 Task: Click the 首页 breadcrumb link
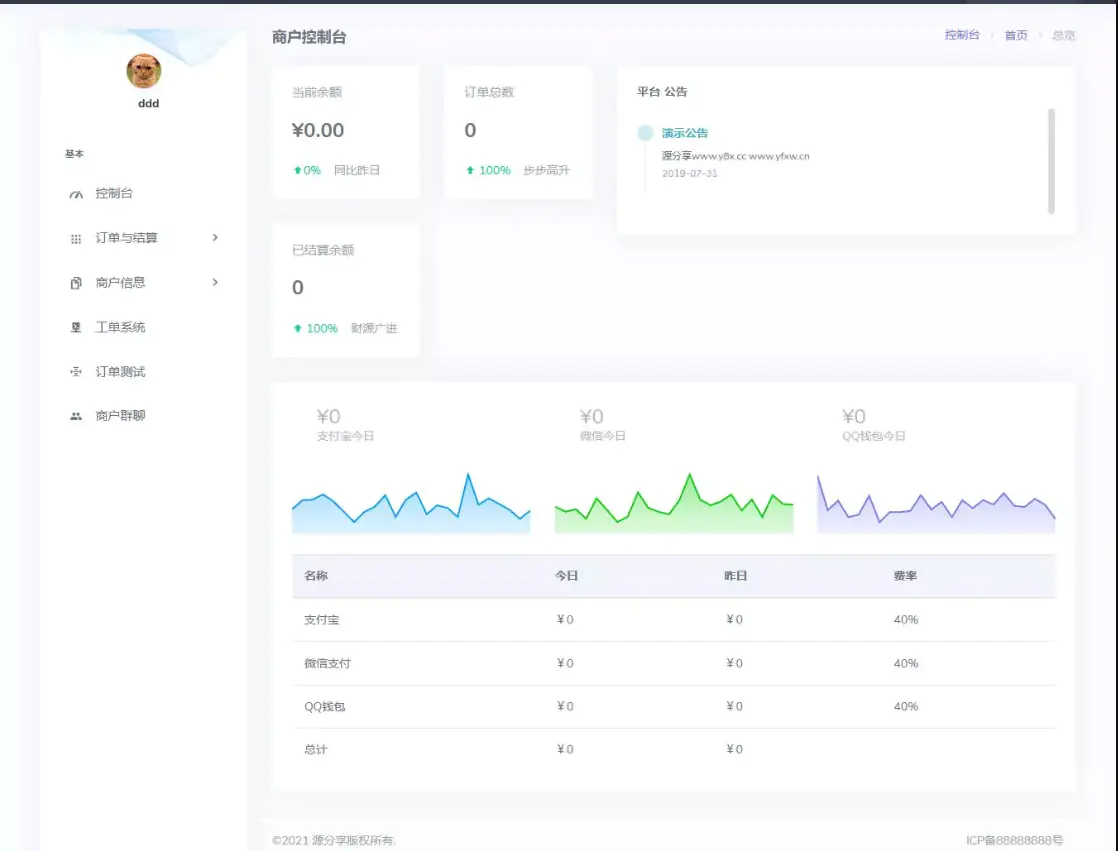tap(1016, 35)
